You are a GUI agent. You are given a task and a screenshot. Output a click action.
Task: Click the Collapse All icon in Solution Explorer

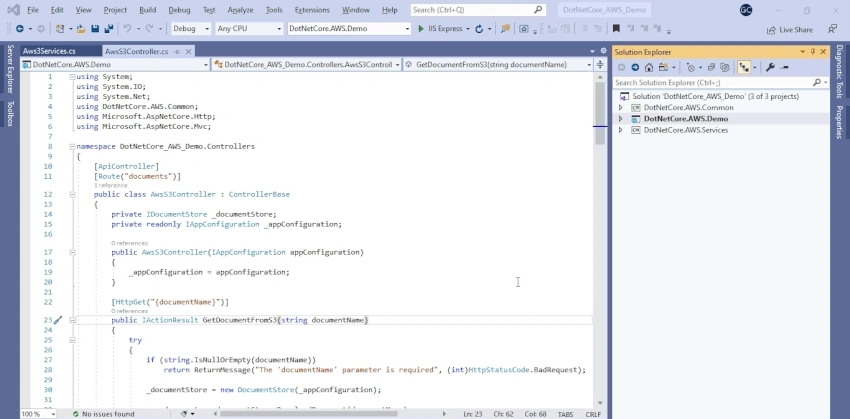[x=711, y=68]
